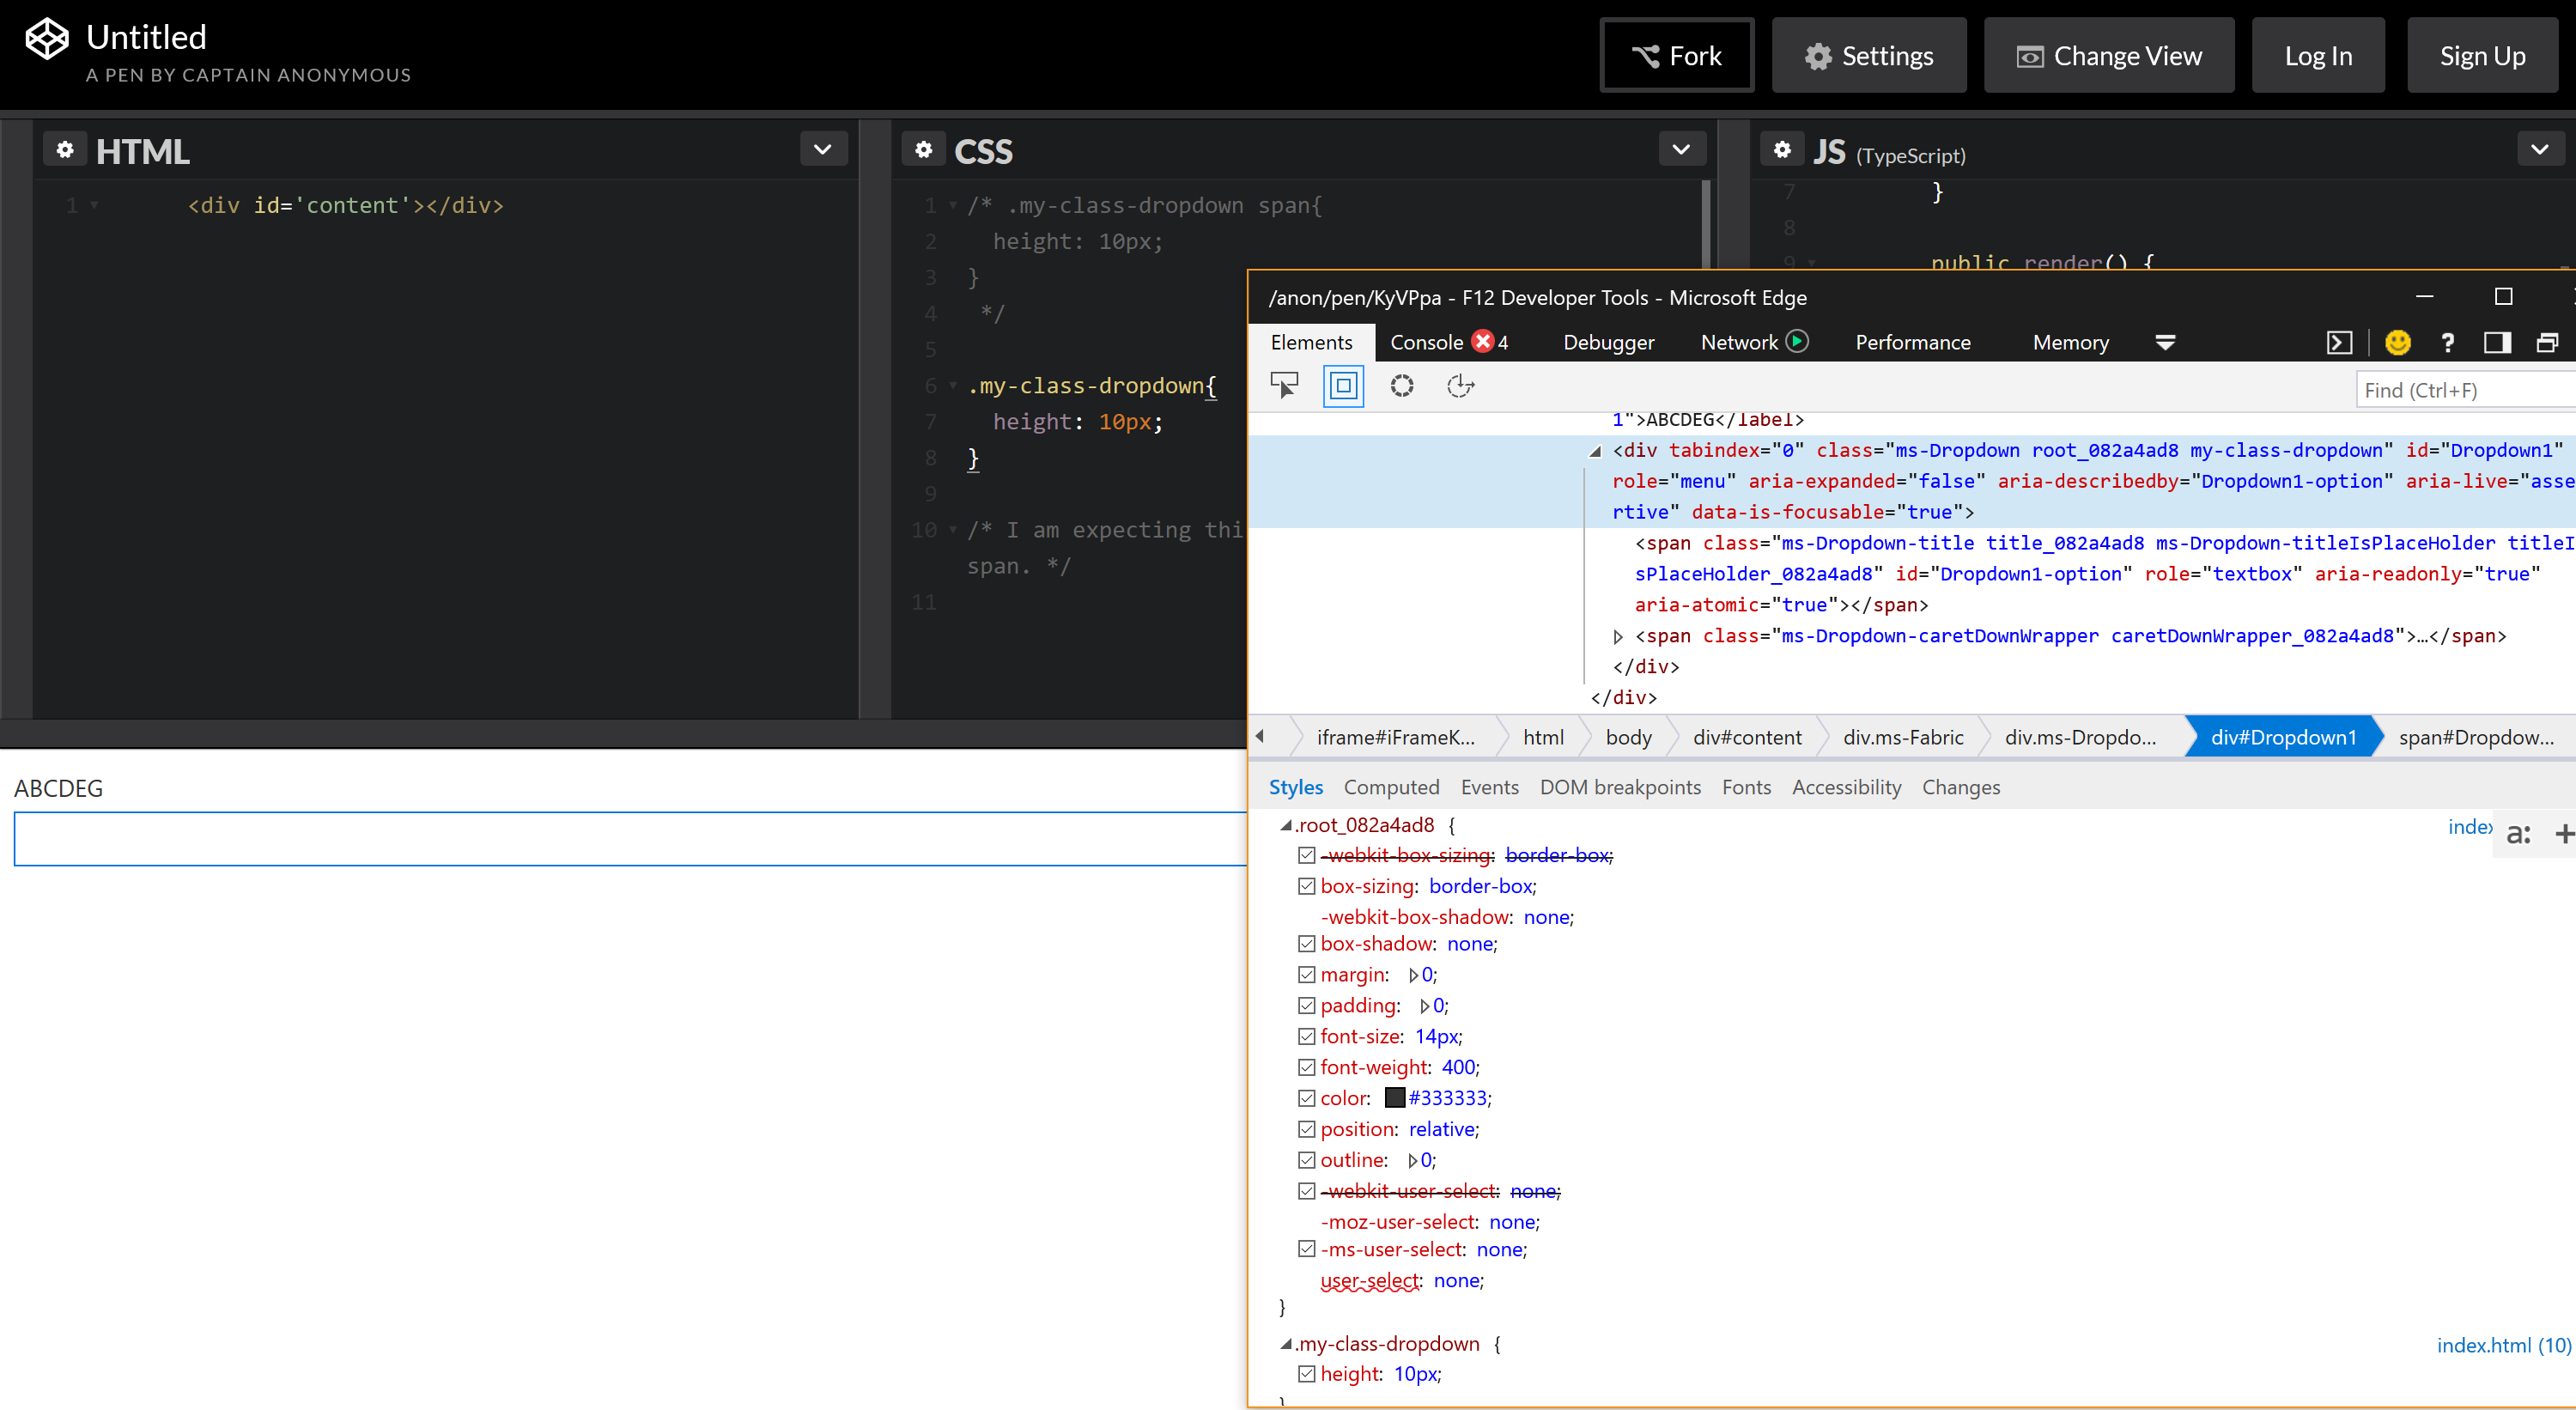
Task: Click the Sign Up button
Action: click(x=2483, y=55)
